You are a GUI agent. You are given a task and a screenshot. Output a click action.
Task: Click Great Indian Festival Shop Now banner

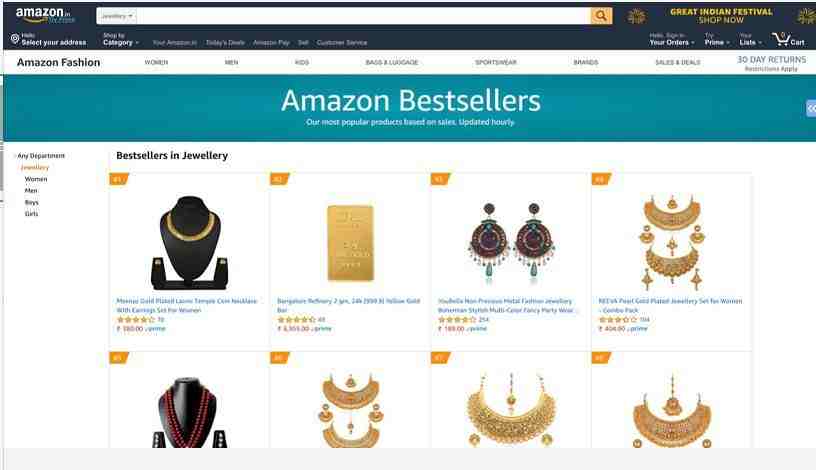(721, 16)
